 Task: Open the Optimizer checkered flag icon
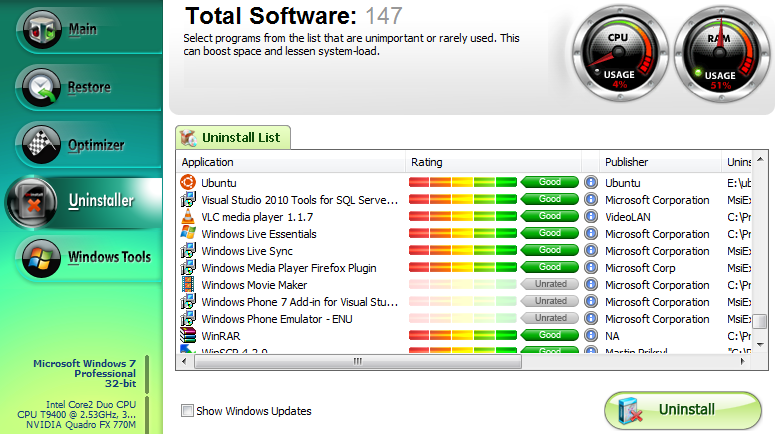tap(42, 145)
